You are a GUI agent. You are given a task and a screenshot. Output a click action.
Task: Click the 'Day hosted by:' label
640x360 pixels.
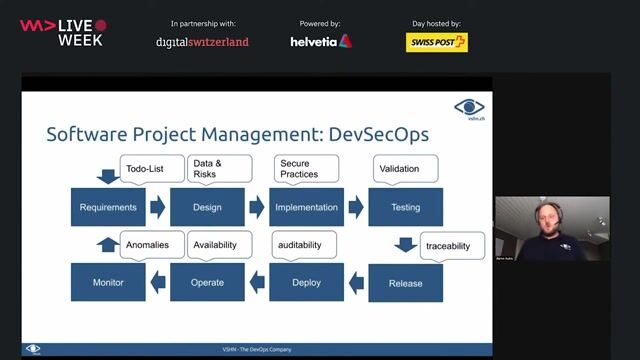coord(437,24)
